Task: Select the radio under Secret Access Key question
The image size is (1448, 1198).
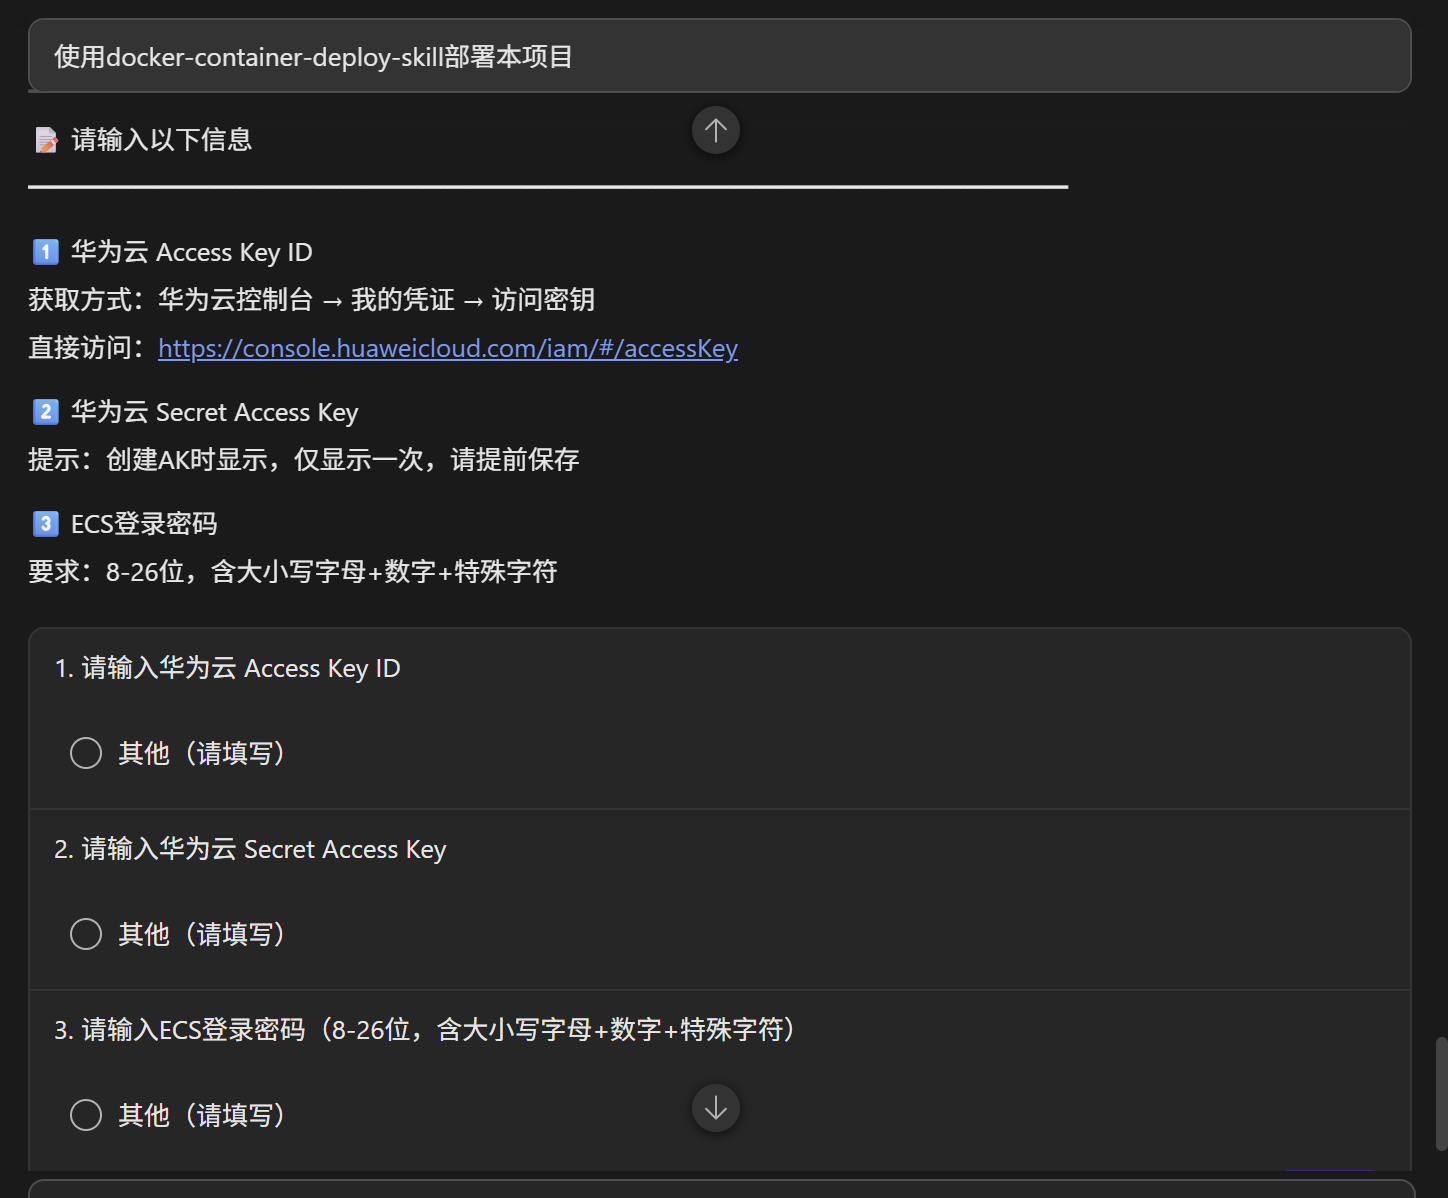Action: pos(86,934)
